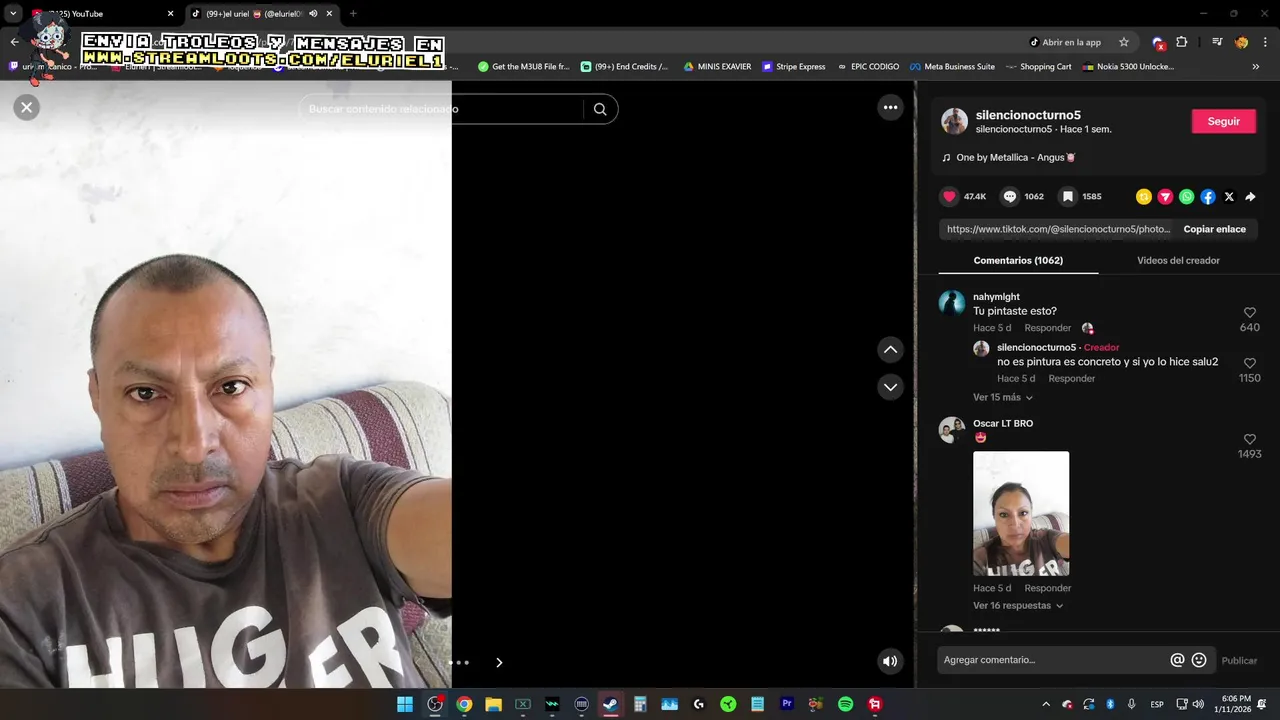
Task: Open Spotify from the taskbar
Action: pyautogui.click(x=846, y=704)
